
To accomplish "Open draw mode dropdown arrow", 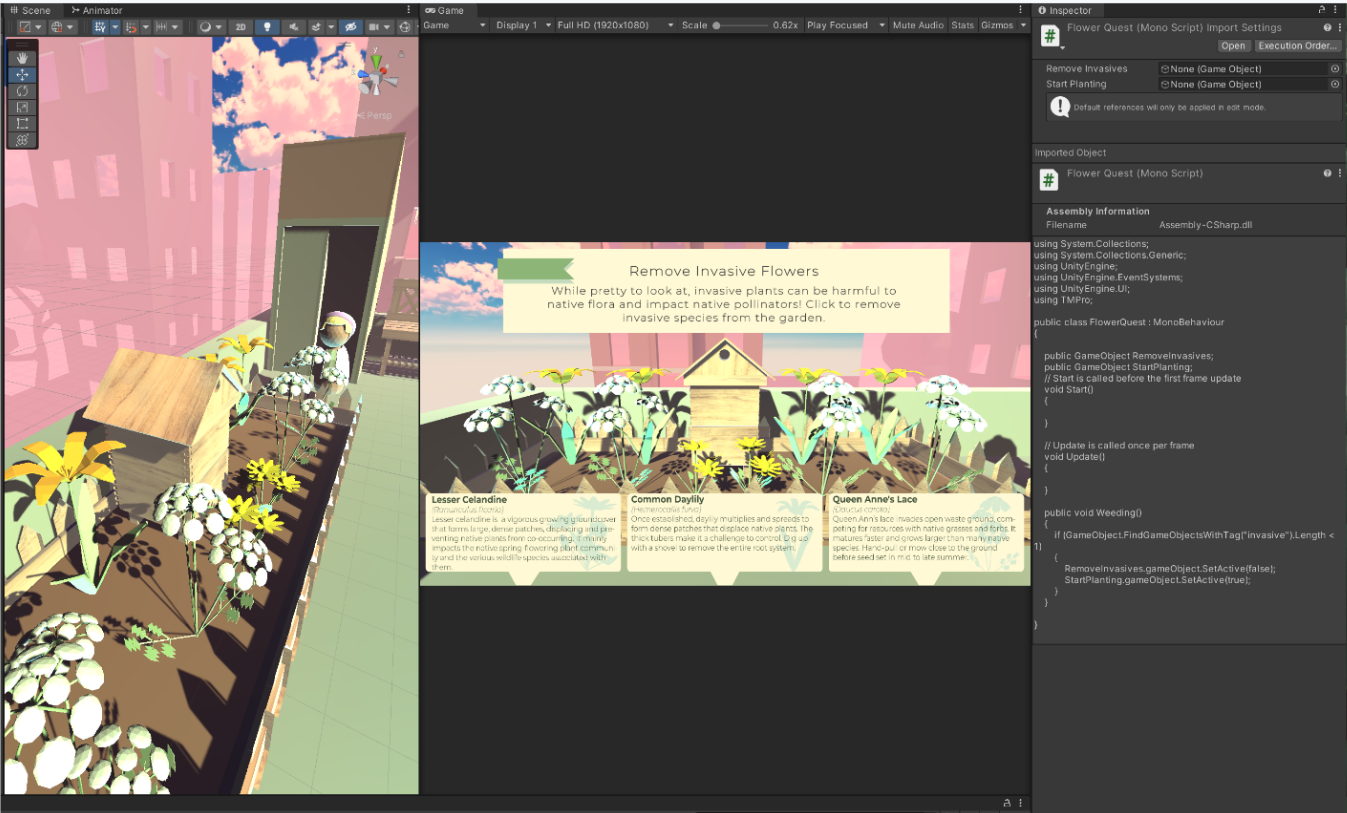I will pos(219,27).
